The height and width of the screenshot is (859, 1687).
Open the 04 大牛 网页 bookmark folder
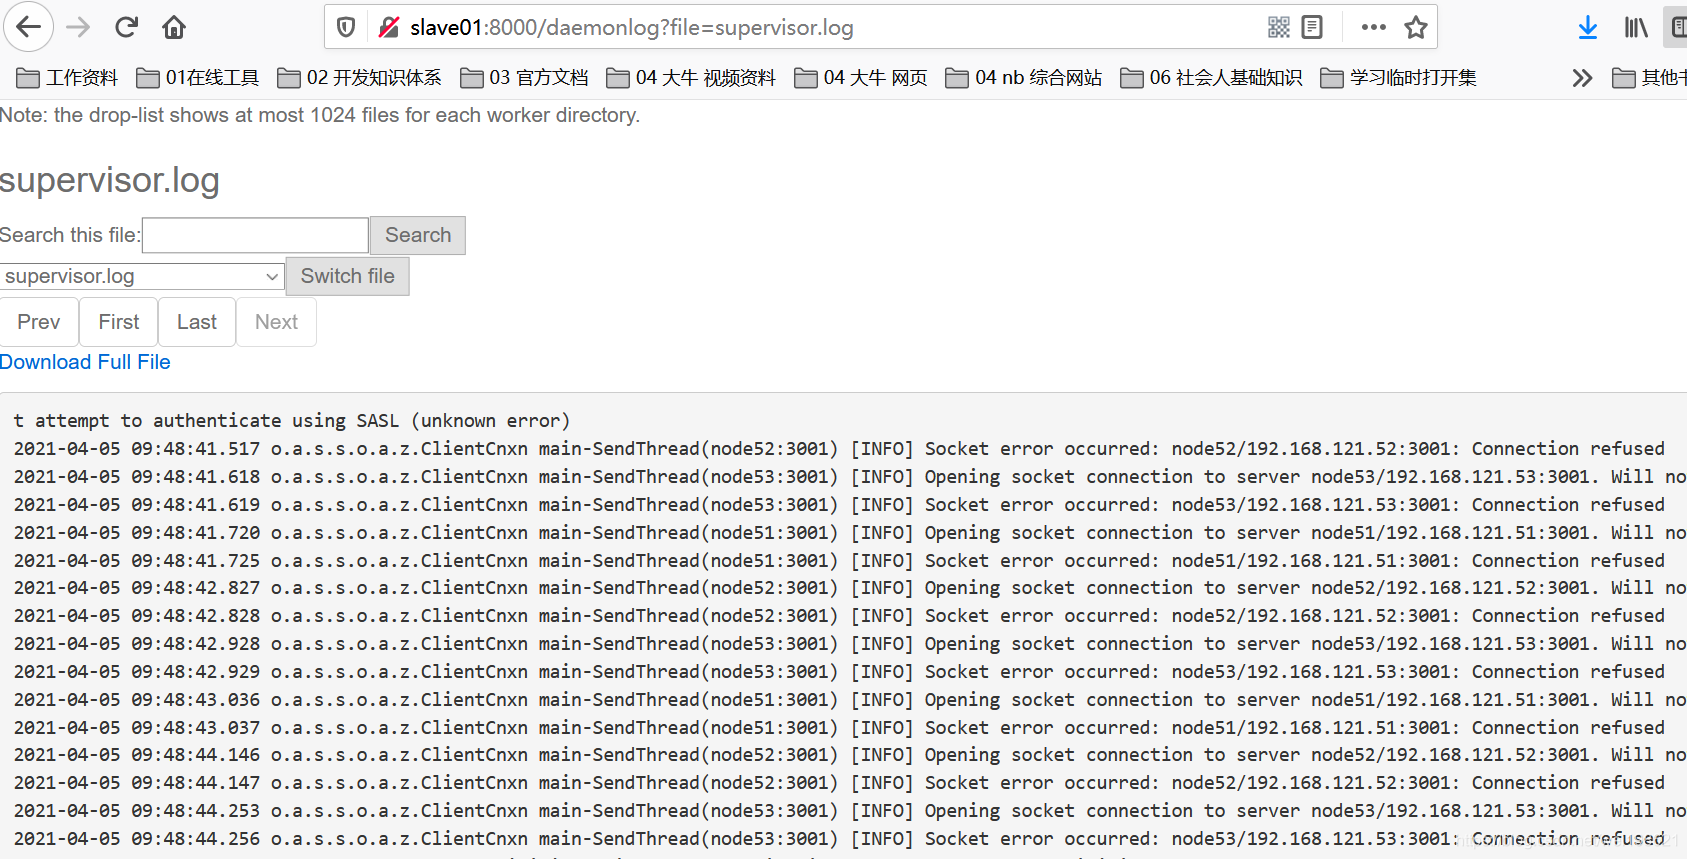(860, 78)
